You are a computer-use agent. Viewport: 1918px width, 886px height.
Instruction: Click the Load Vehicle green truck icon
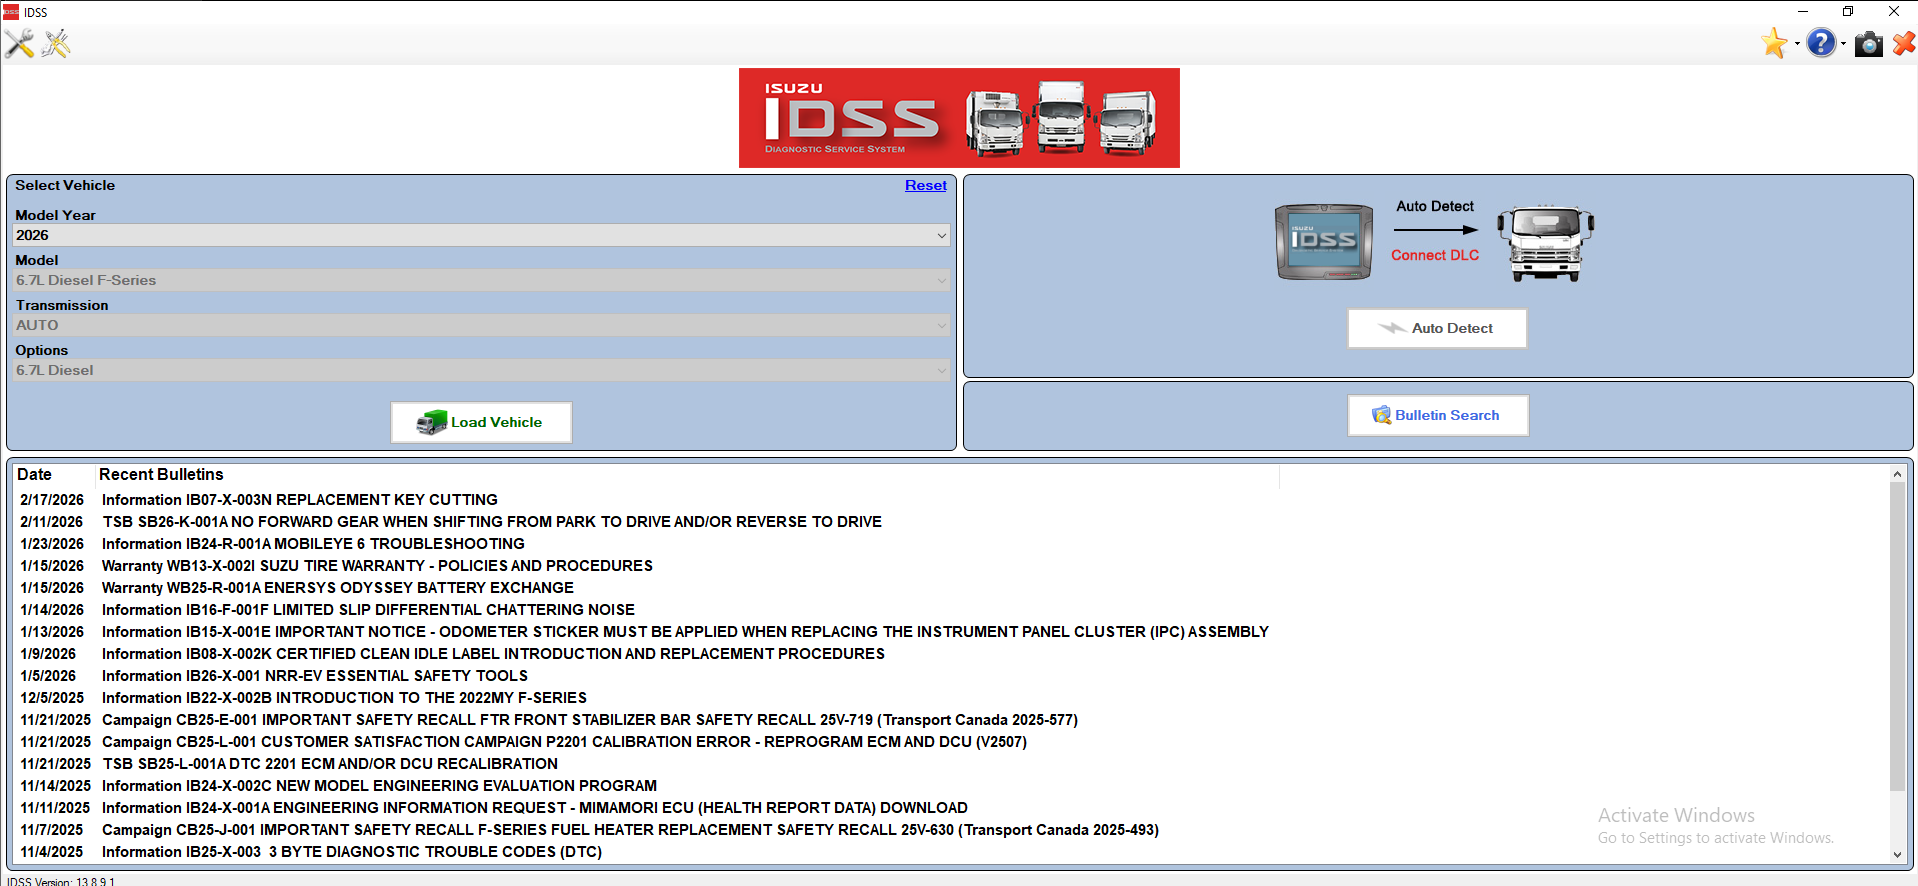[x=432, y=422]
